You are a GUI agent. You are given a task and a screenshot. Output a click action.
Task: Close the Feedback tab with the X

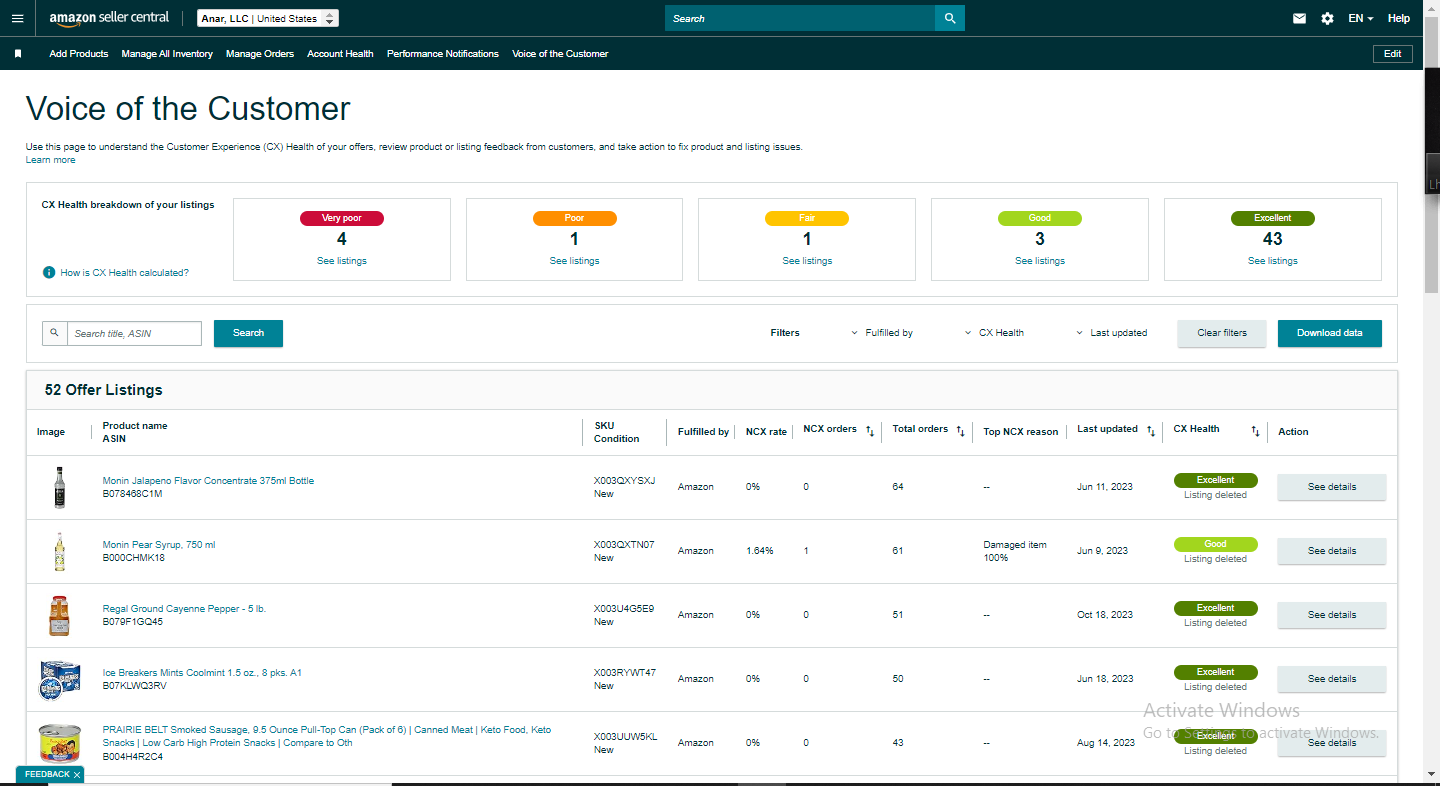[x=77, y=775]
